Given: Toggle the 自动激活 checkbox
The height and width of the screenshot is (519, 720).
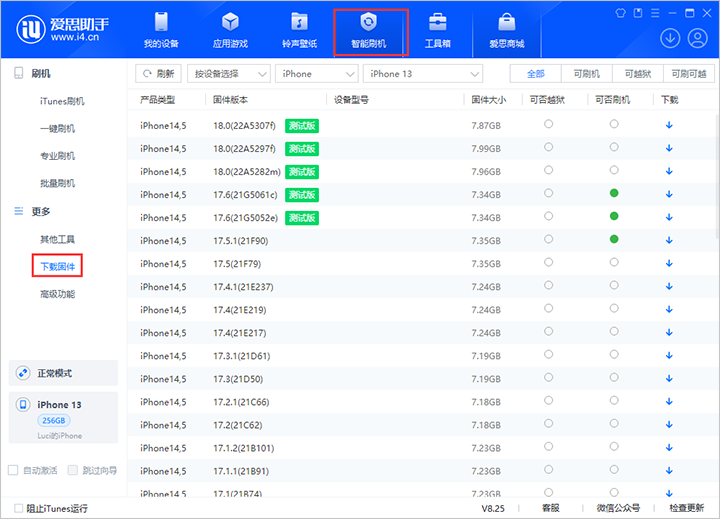Looking at the screenshot, I should [13, 470].
